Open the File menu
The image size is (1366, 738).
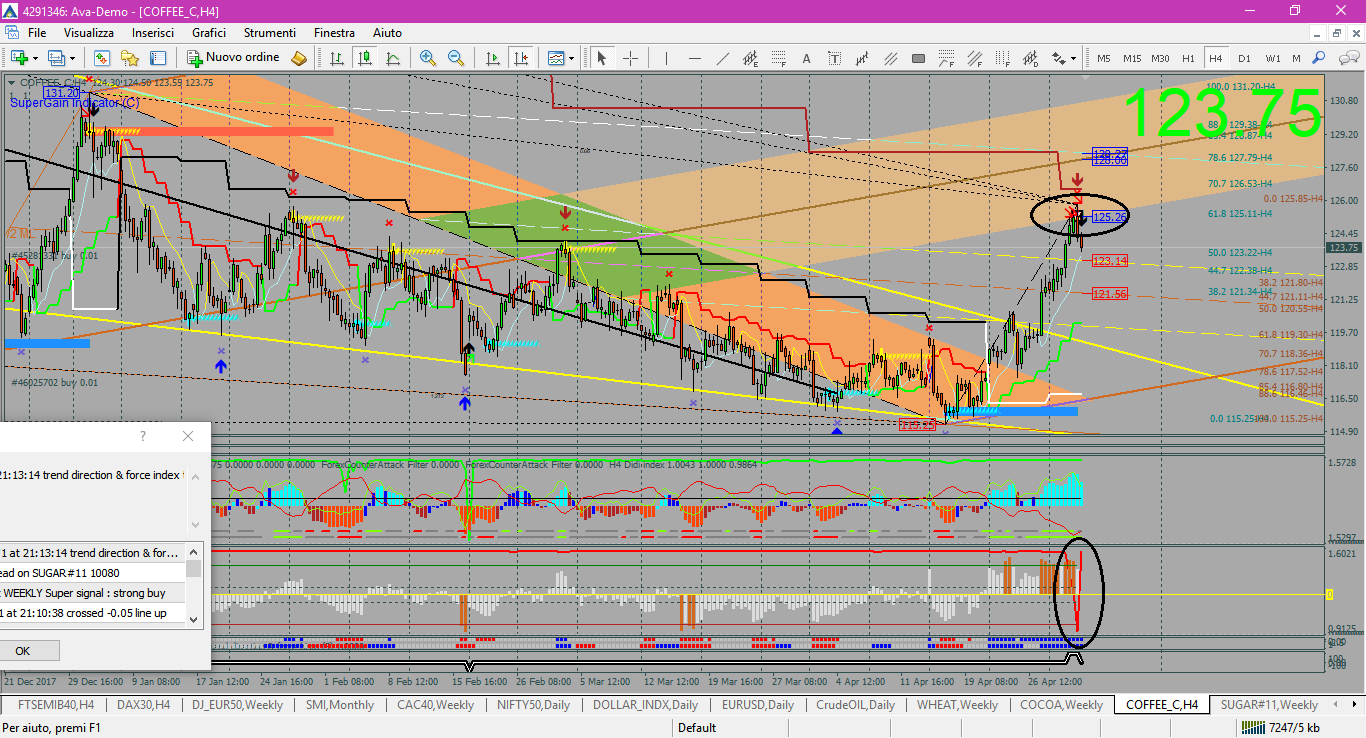pyautogui.click(x=37, y=33)
